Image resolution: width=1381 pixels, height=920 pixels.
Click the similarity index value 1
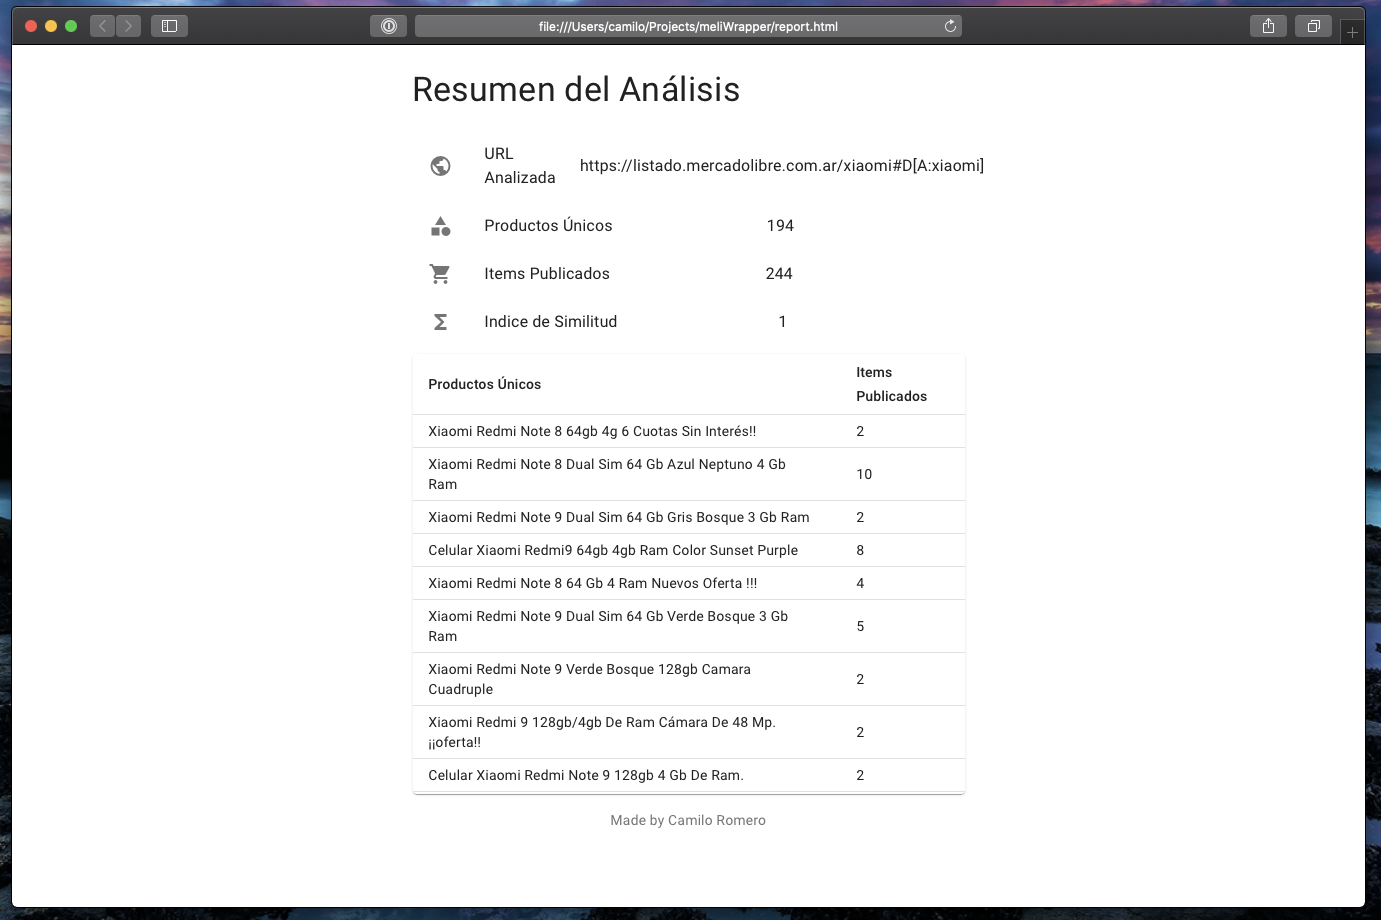tap(782, 322)
